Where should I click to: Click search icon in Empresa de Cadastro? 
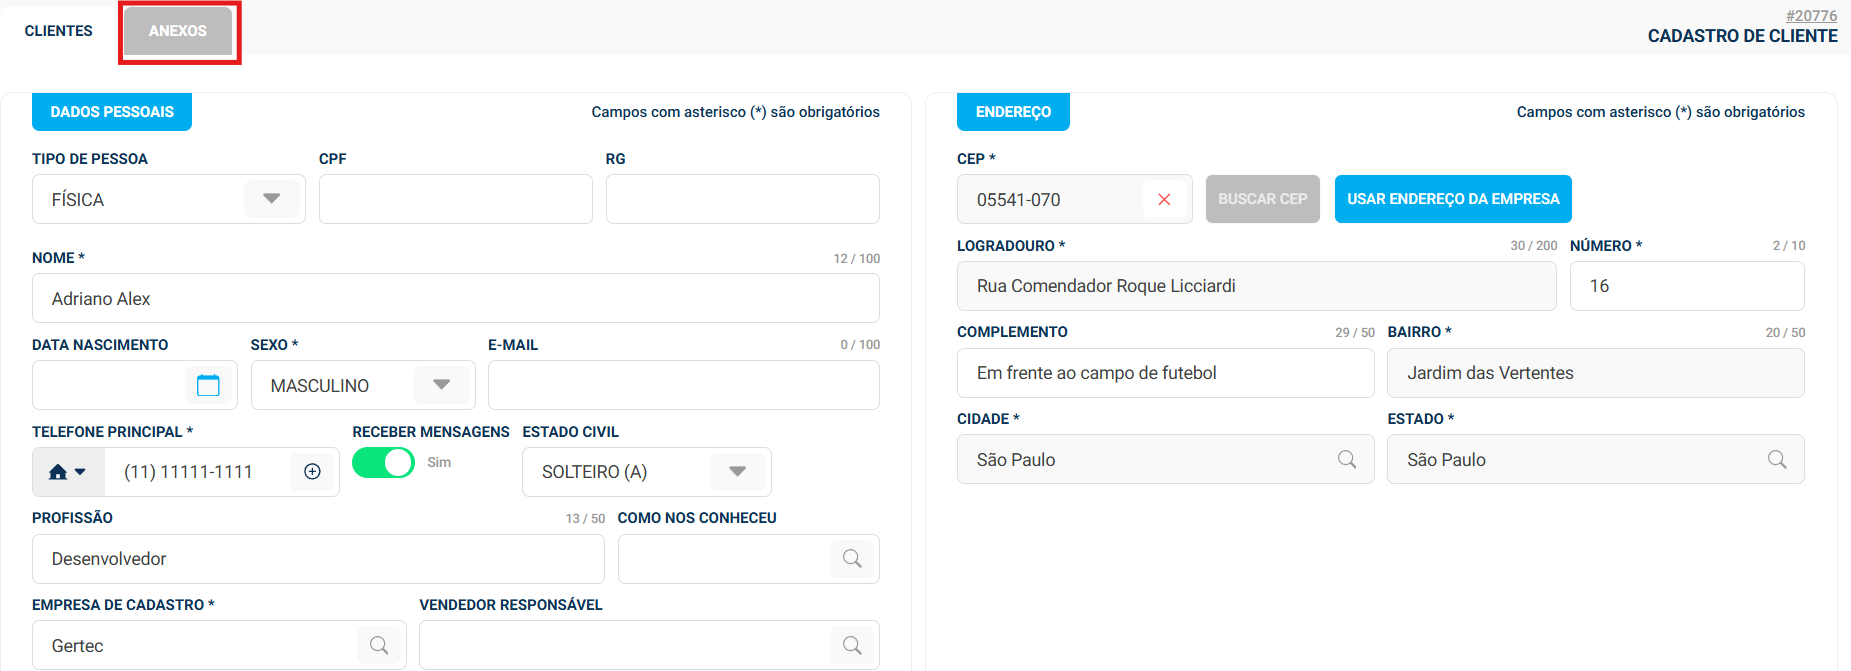[x=379, y=646]
